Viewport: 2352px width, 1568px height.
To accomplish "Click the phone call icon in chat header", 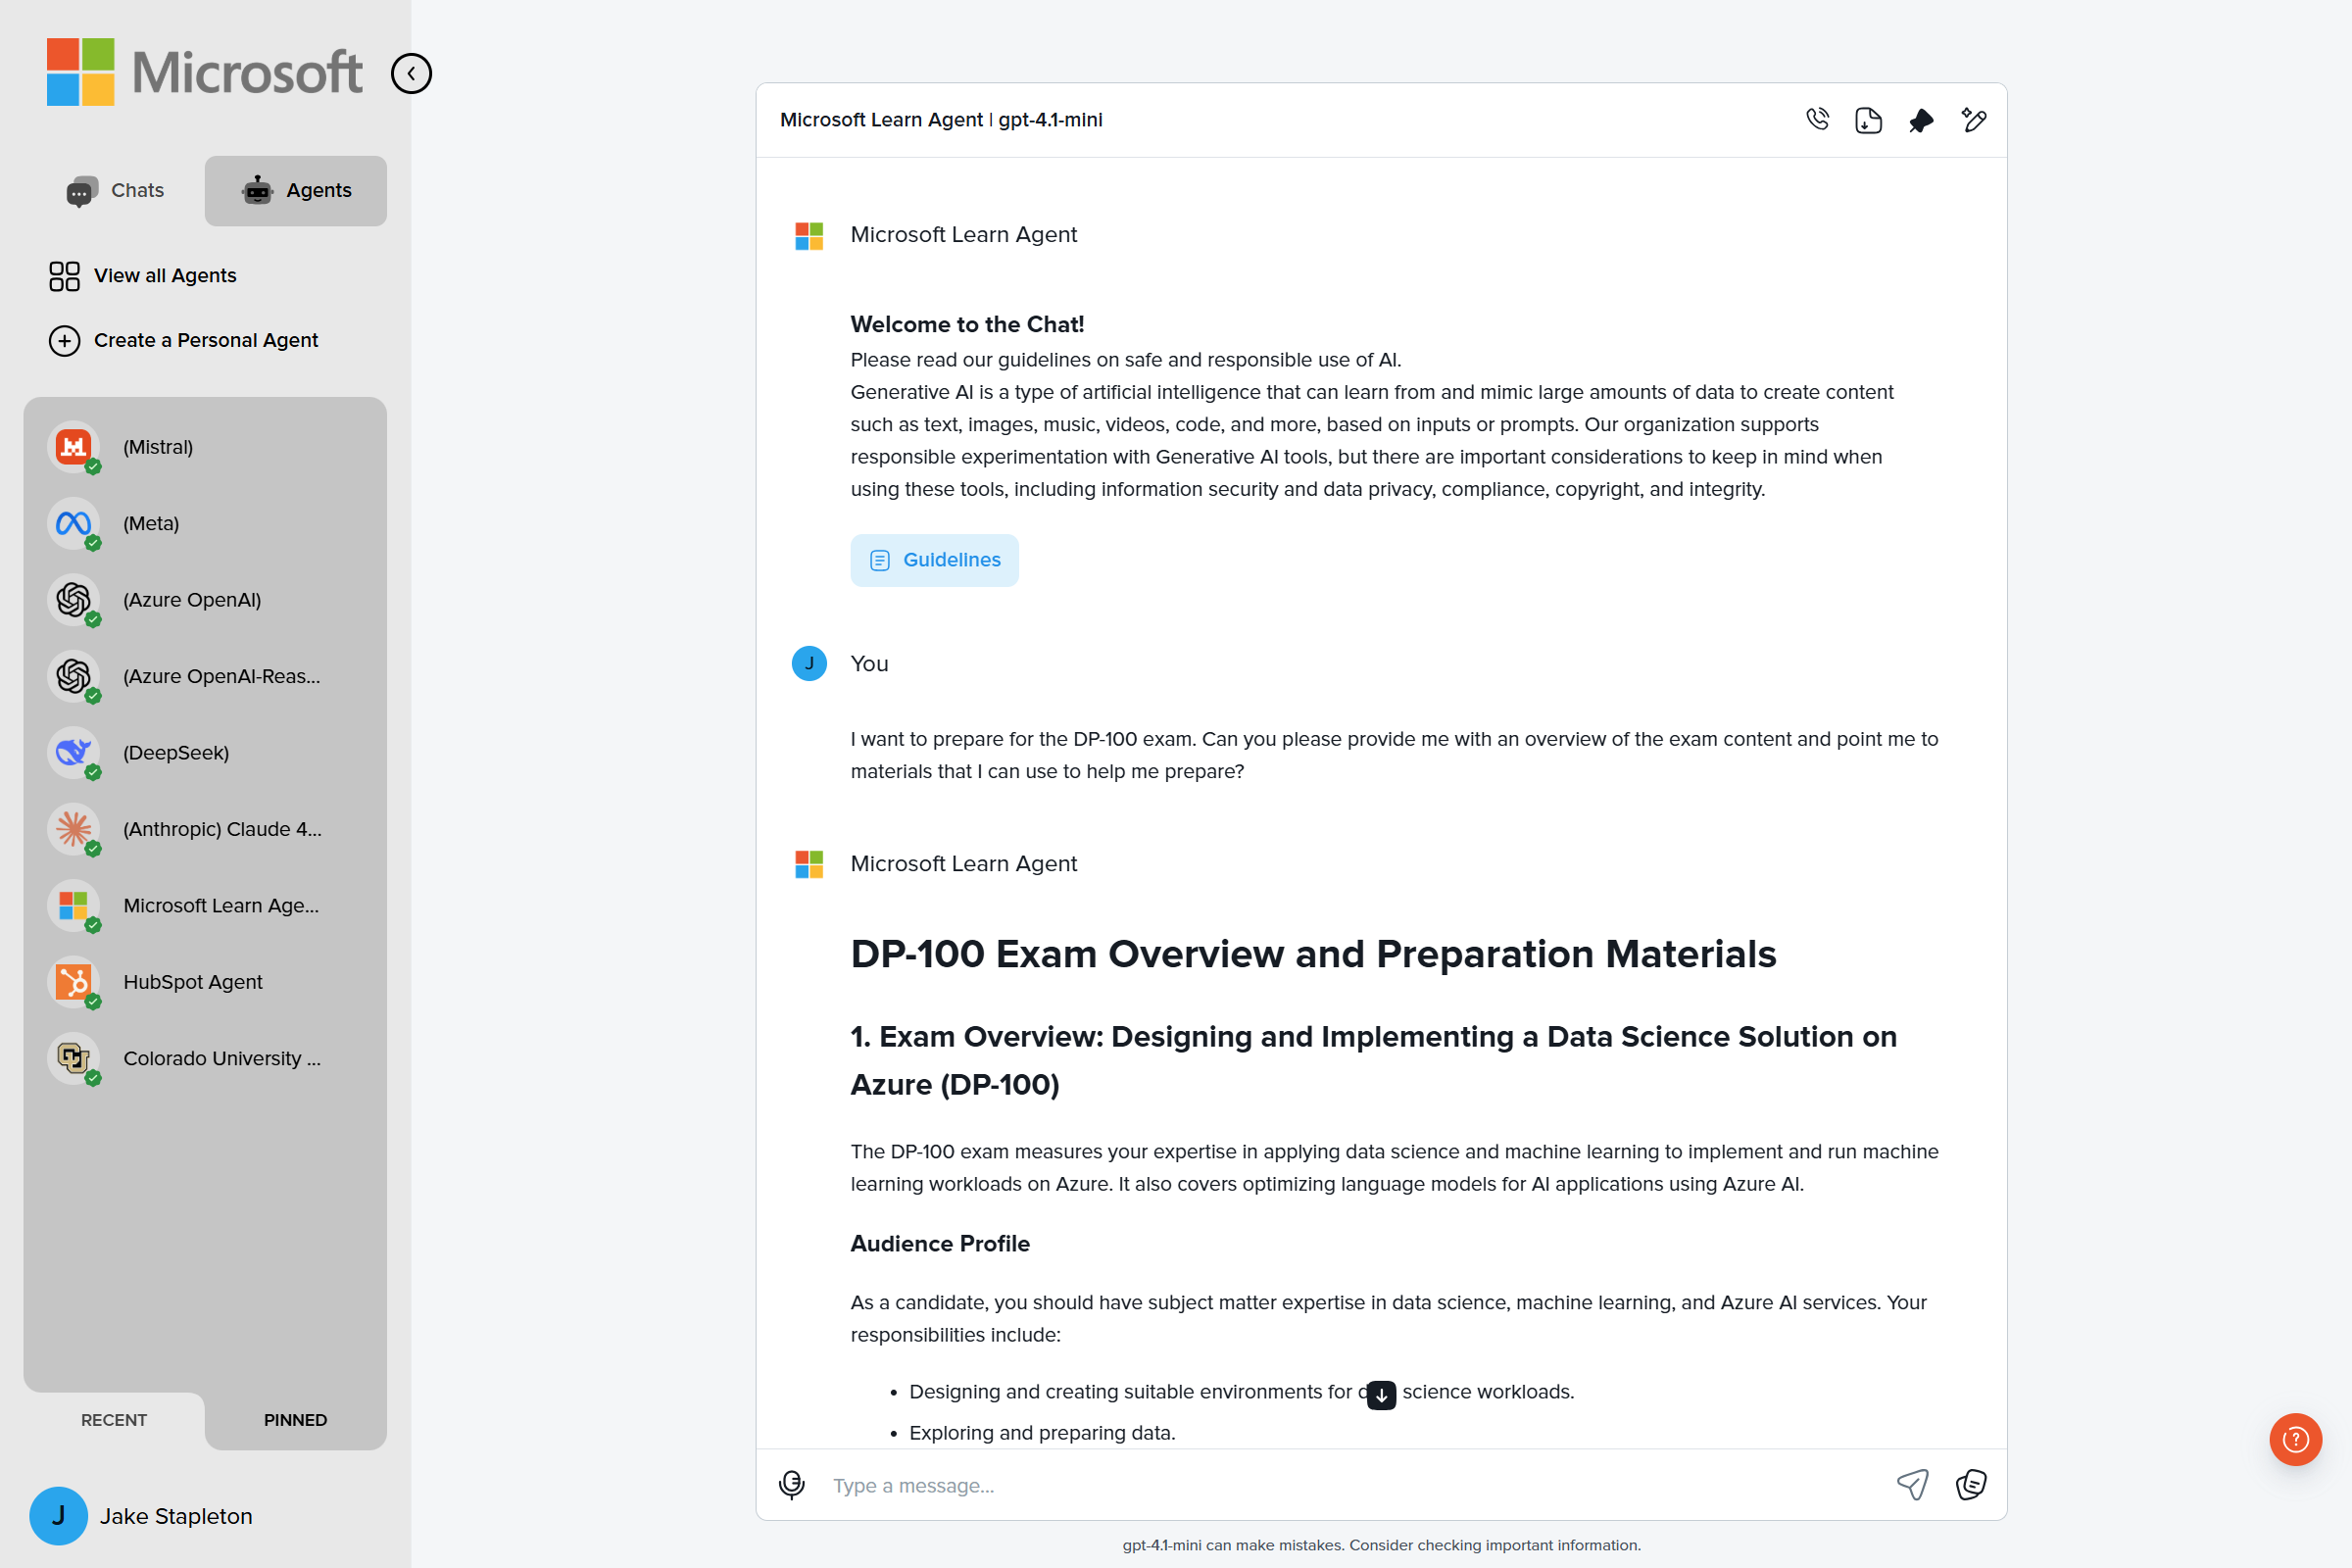I will (1817, 120).
